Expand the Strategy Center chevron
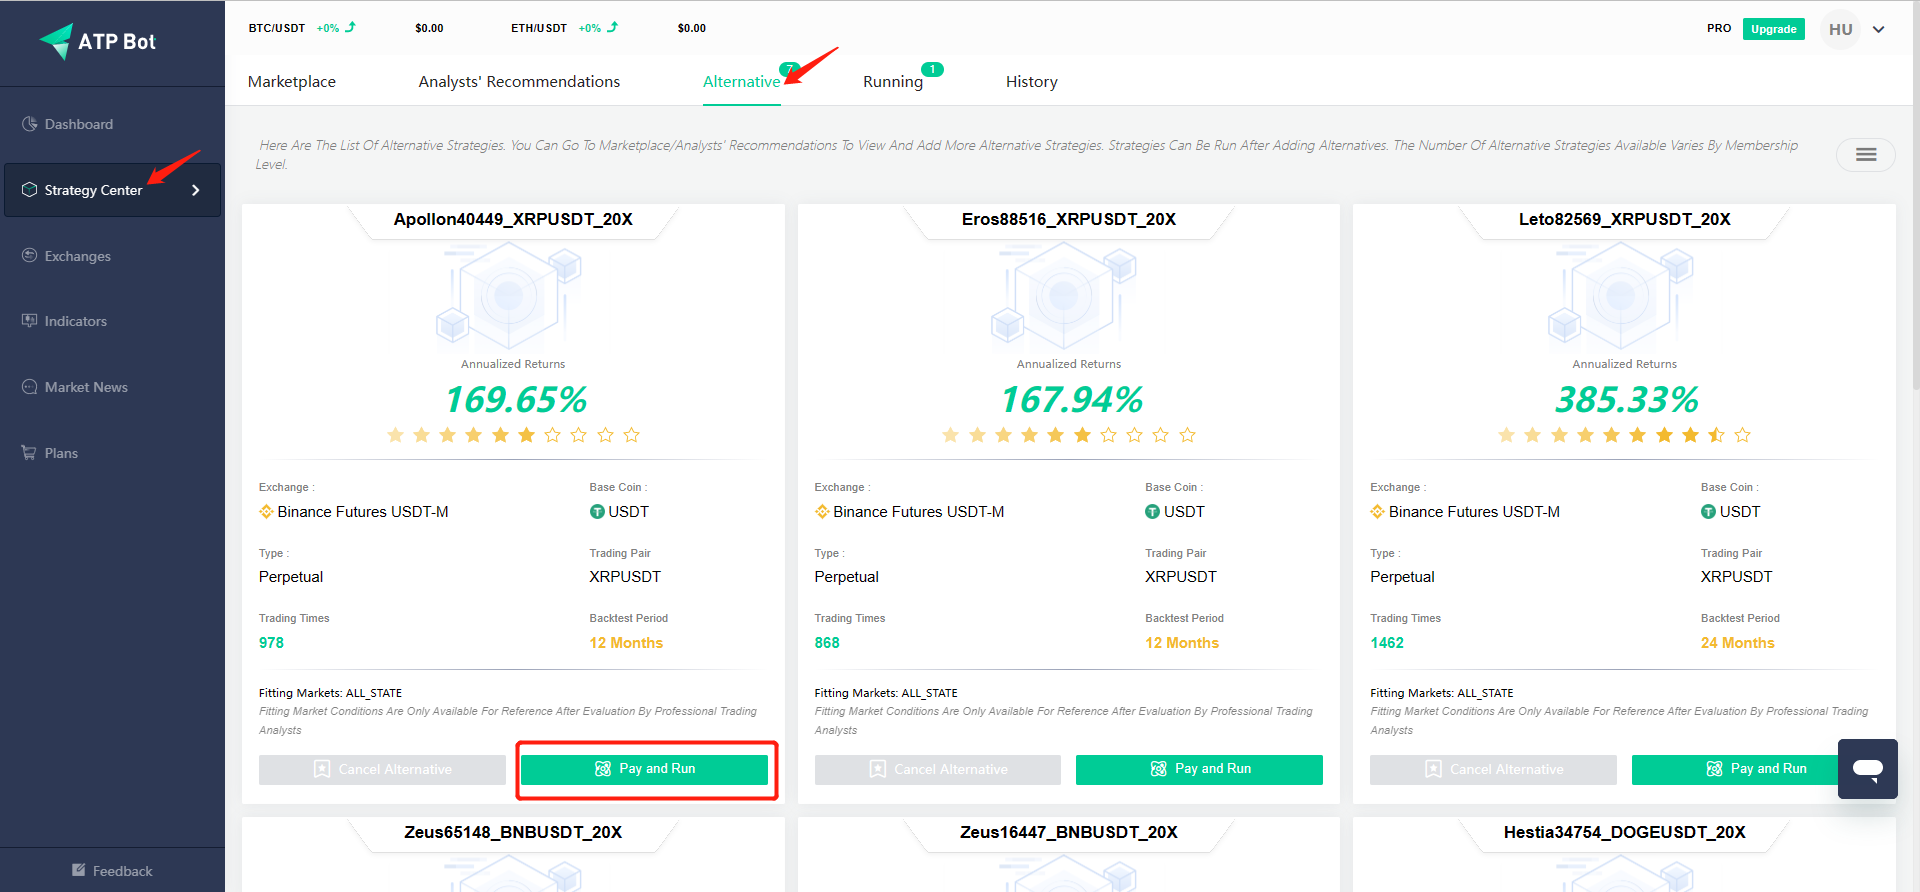 tap(196, 190)
